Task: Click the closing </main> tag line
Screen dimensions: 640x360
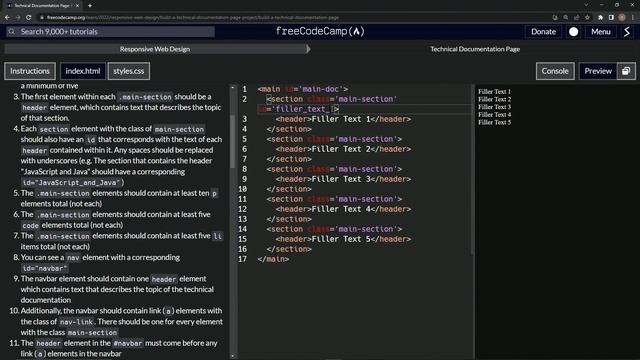Action: point(273,259)
